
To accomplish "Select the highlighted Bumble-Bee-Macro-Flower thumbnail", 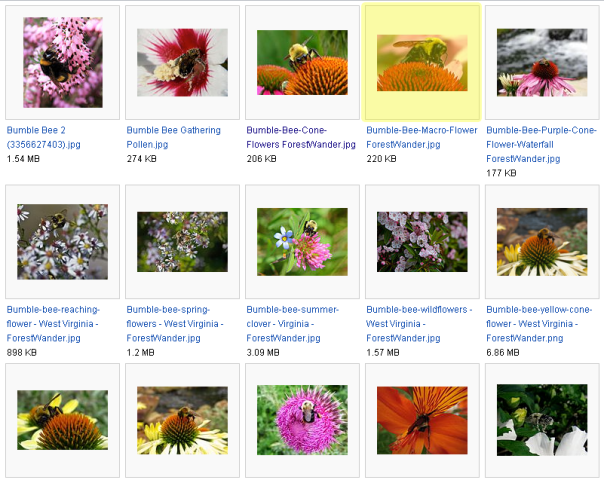I will tap(422, 63).
